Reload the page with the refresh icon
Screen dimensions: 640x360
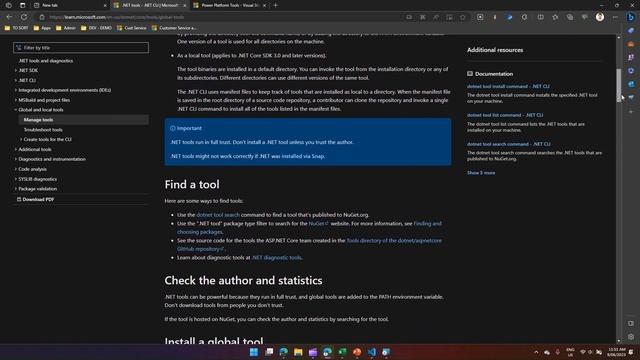point(24,17)
